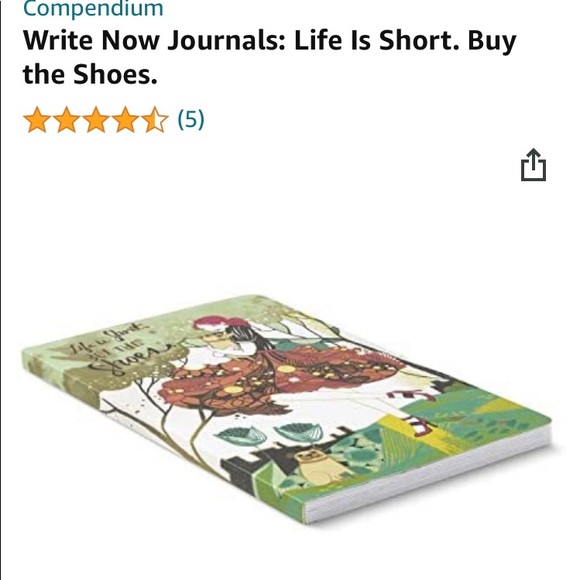Click the fourth gold rating star

(125, 119)
